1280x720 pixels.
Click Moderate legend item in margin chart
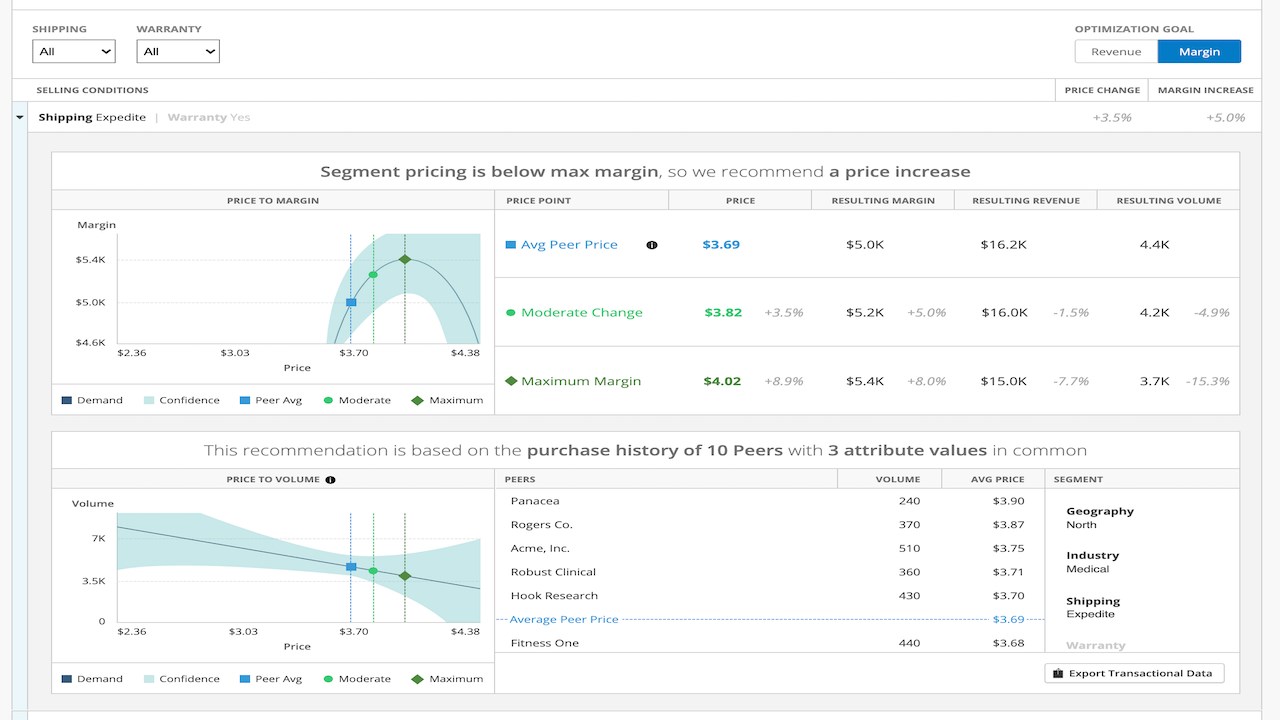point(357,400)
